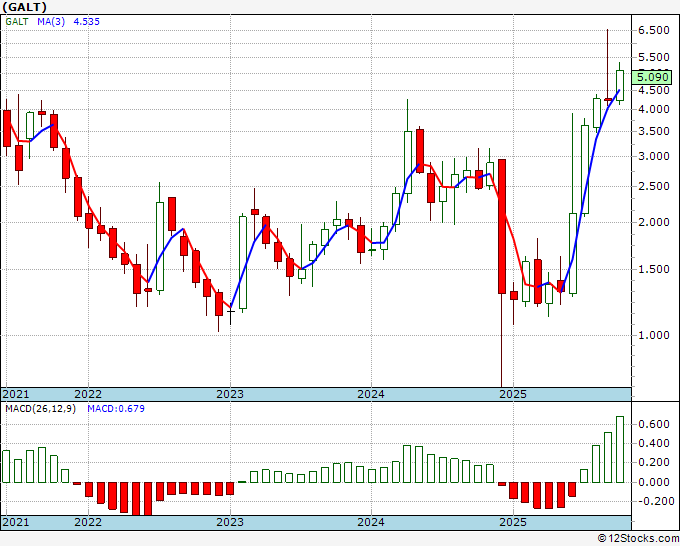Screen dimensions: 680x546
Task: Click 2025 on the MACD timeline
Action: coord(513,522)
